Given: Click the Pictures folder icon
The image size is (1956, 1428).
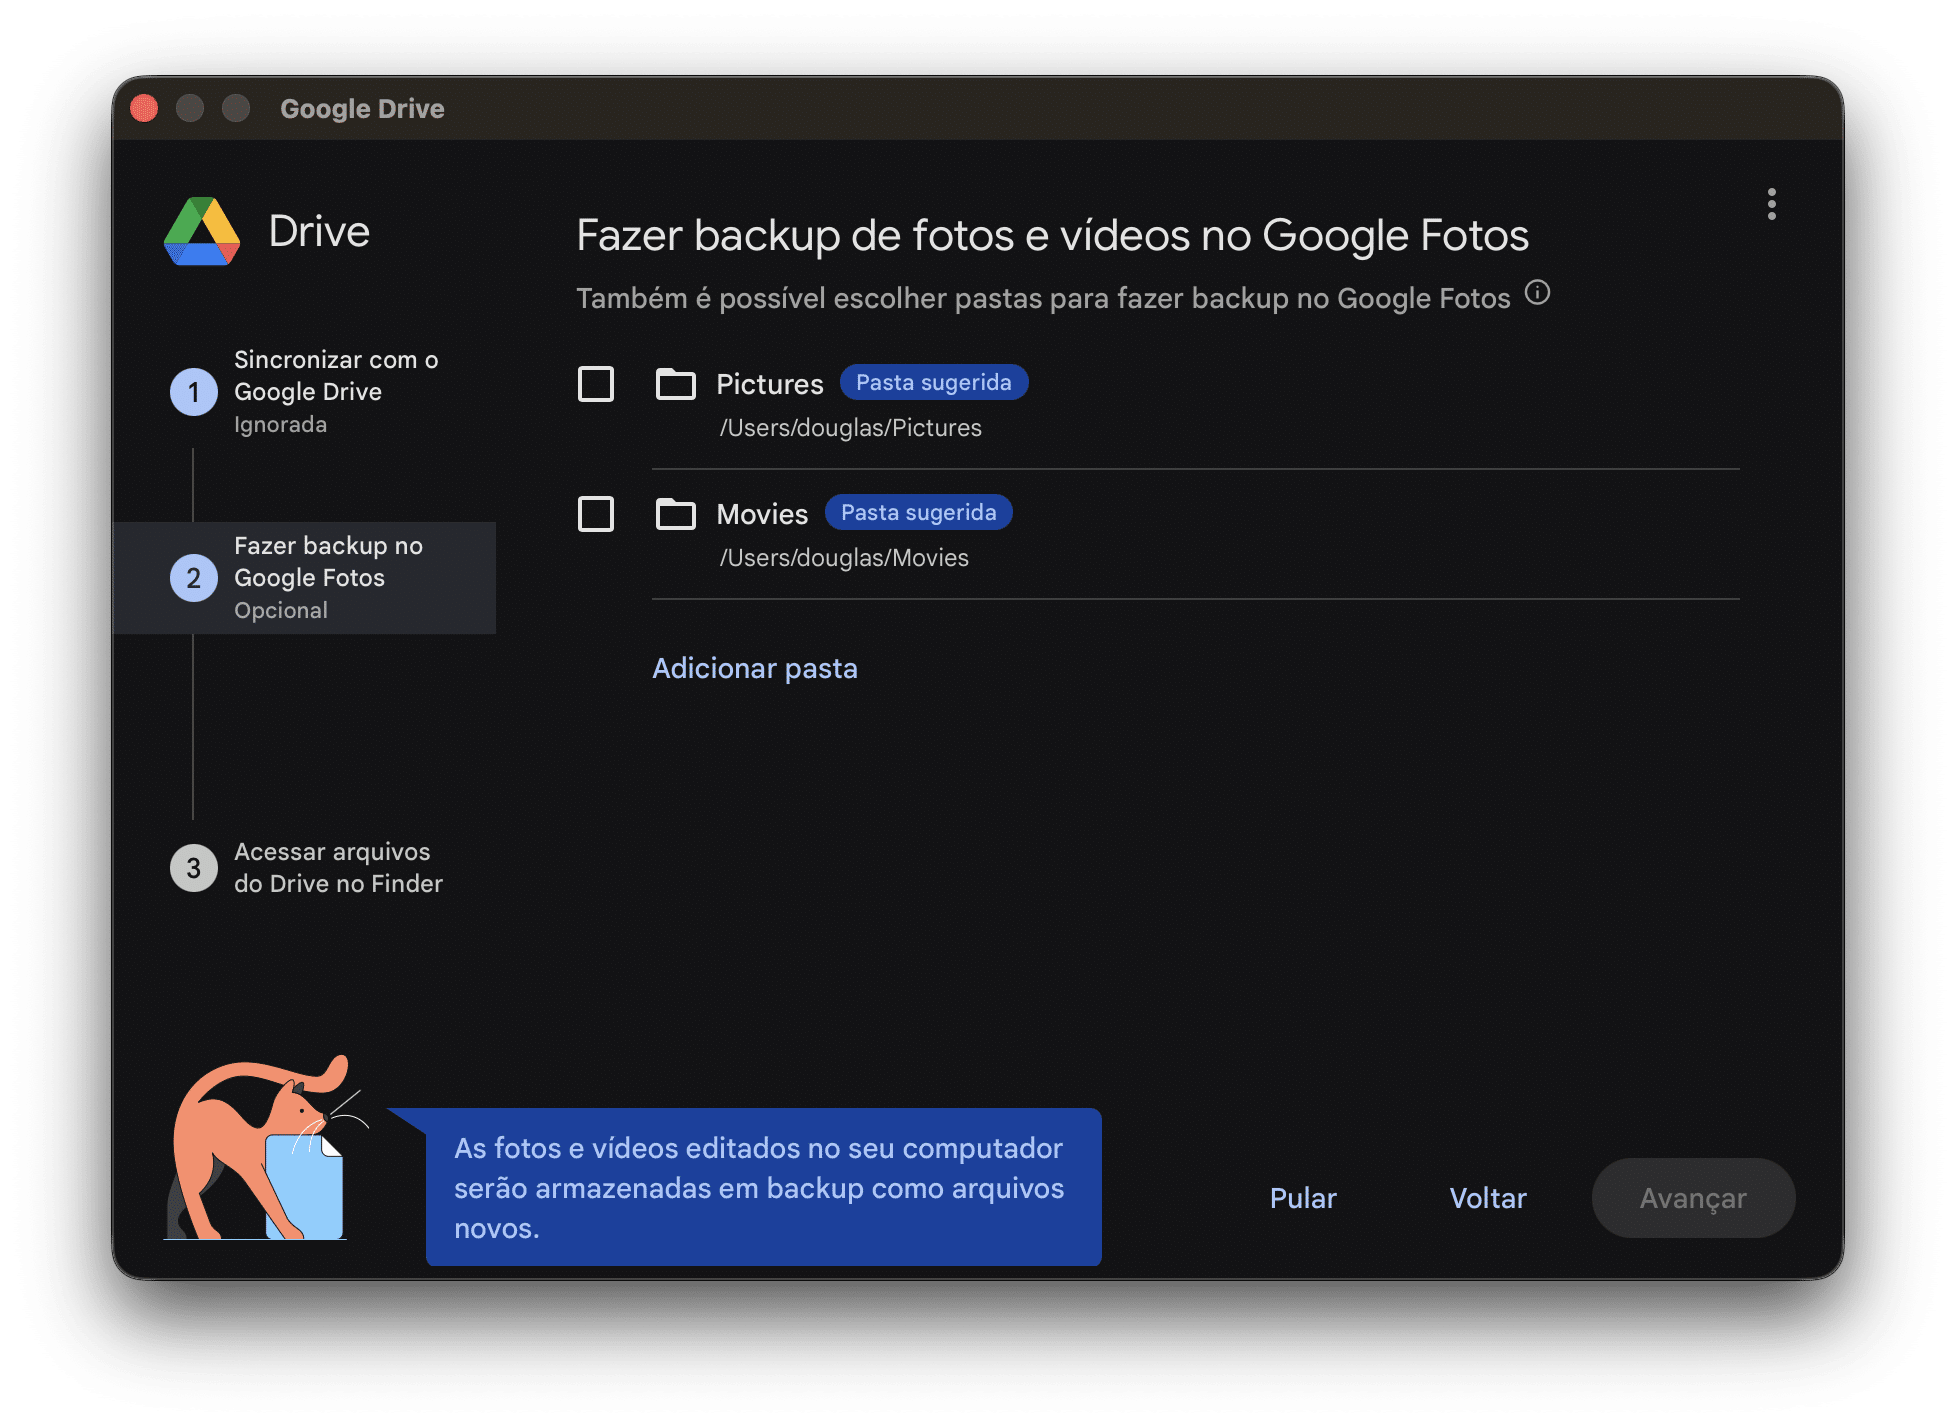Looking at the screenshot, I should [x=675, y=384].
